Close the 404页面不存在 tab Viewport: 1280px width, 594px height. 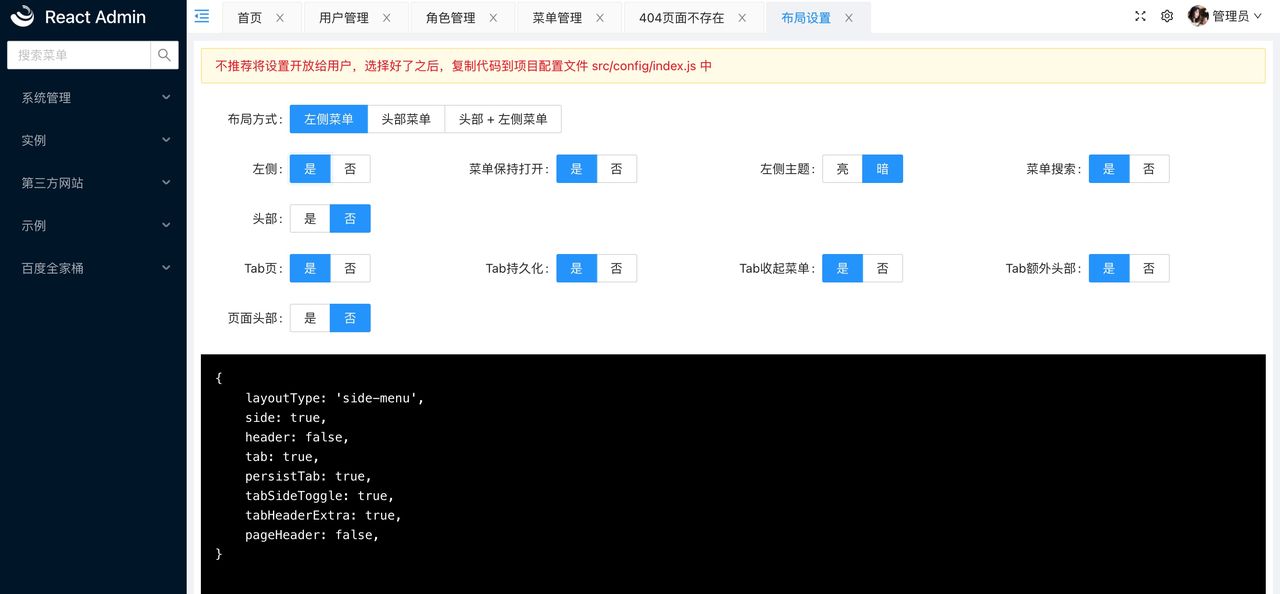[741, 17]
